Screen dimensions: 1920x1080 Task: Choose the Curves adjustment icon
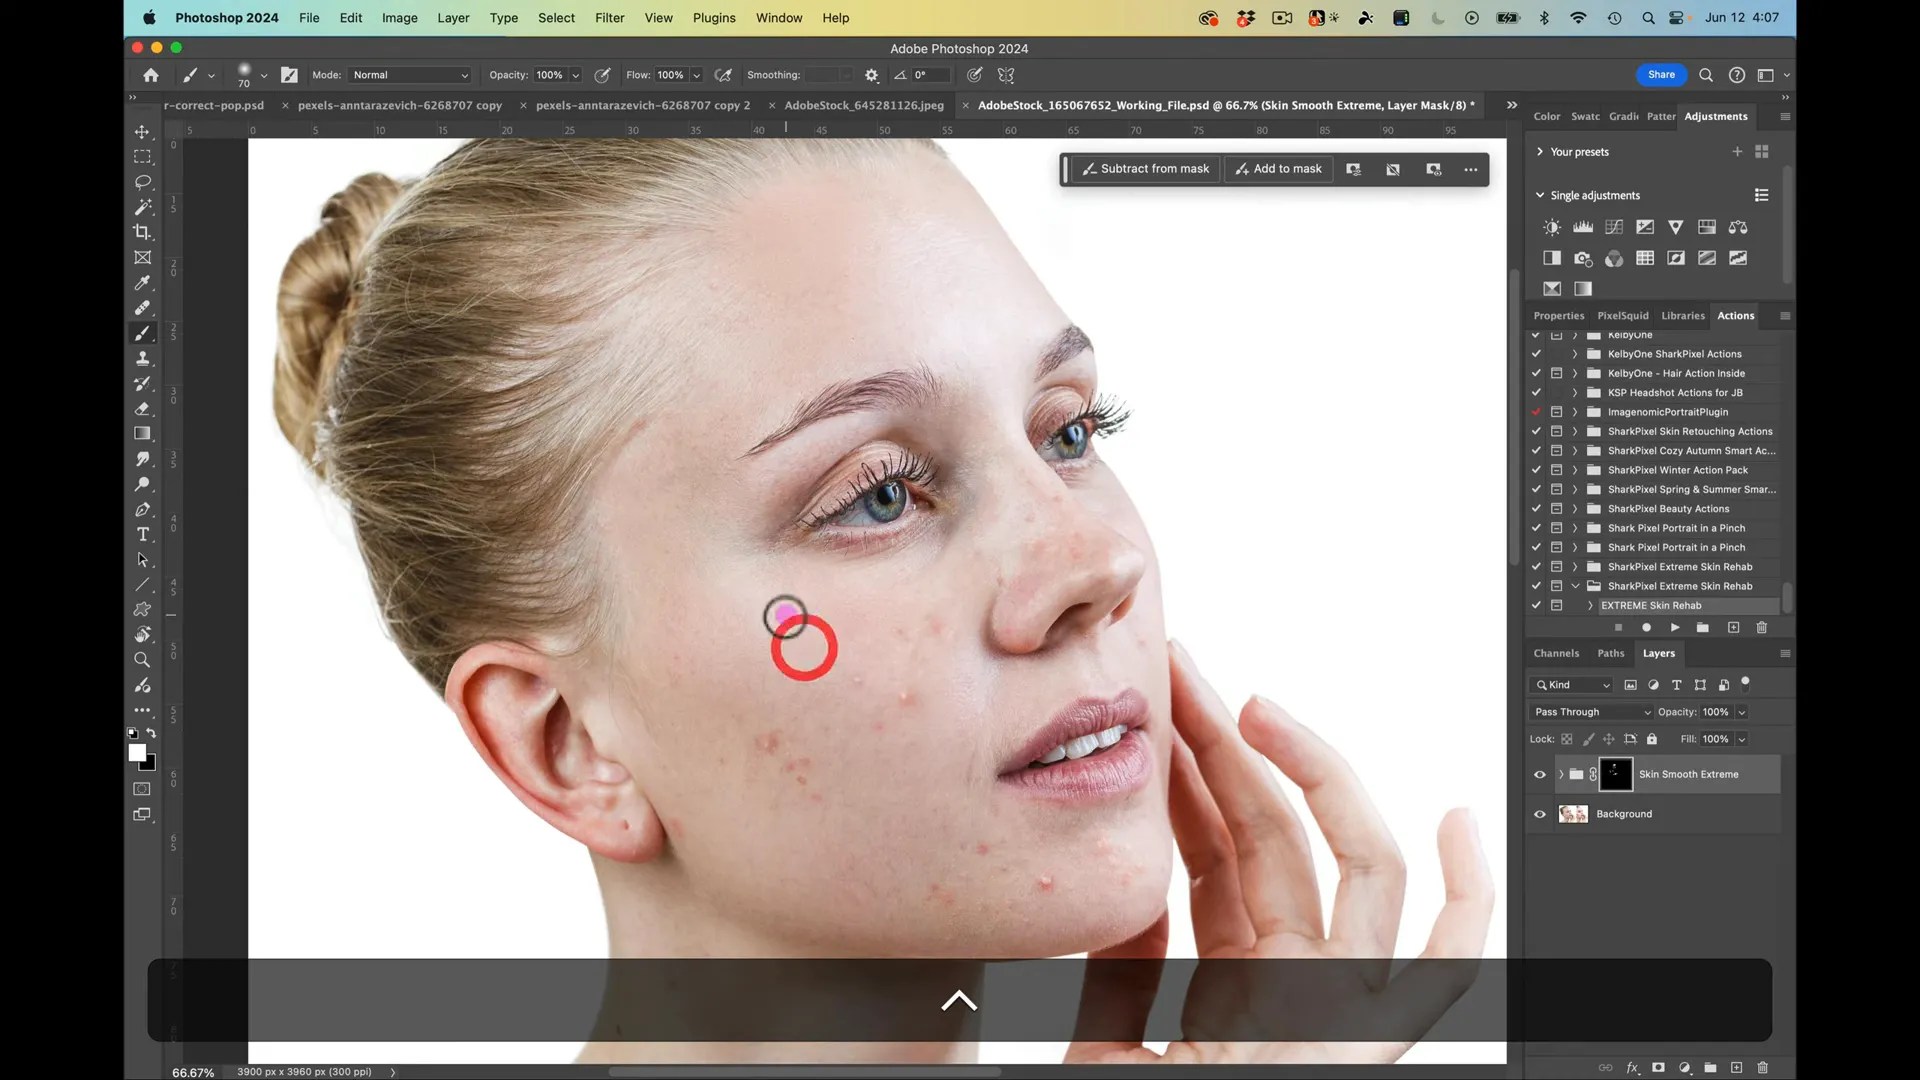click(1612, 227)
